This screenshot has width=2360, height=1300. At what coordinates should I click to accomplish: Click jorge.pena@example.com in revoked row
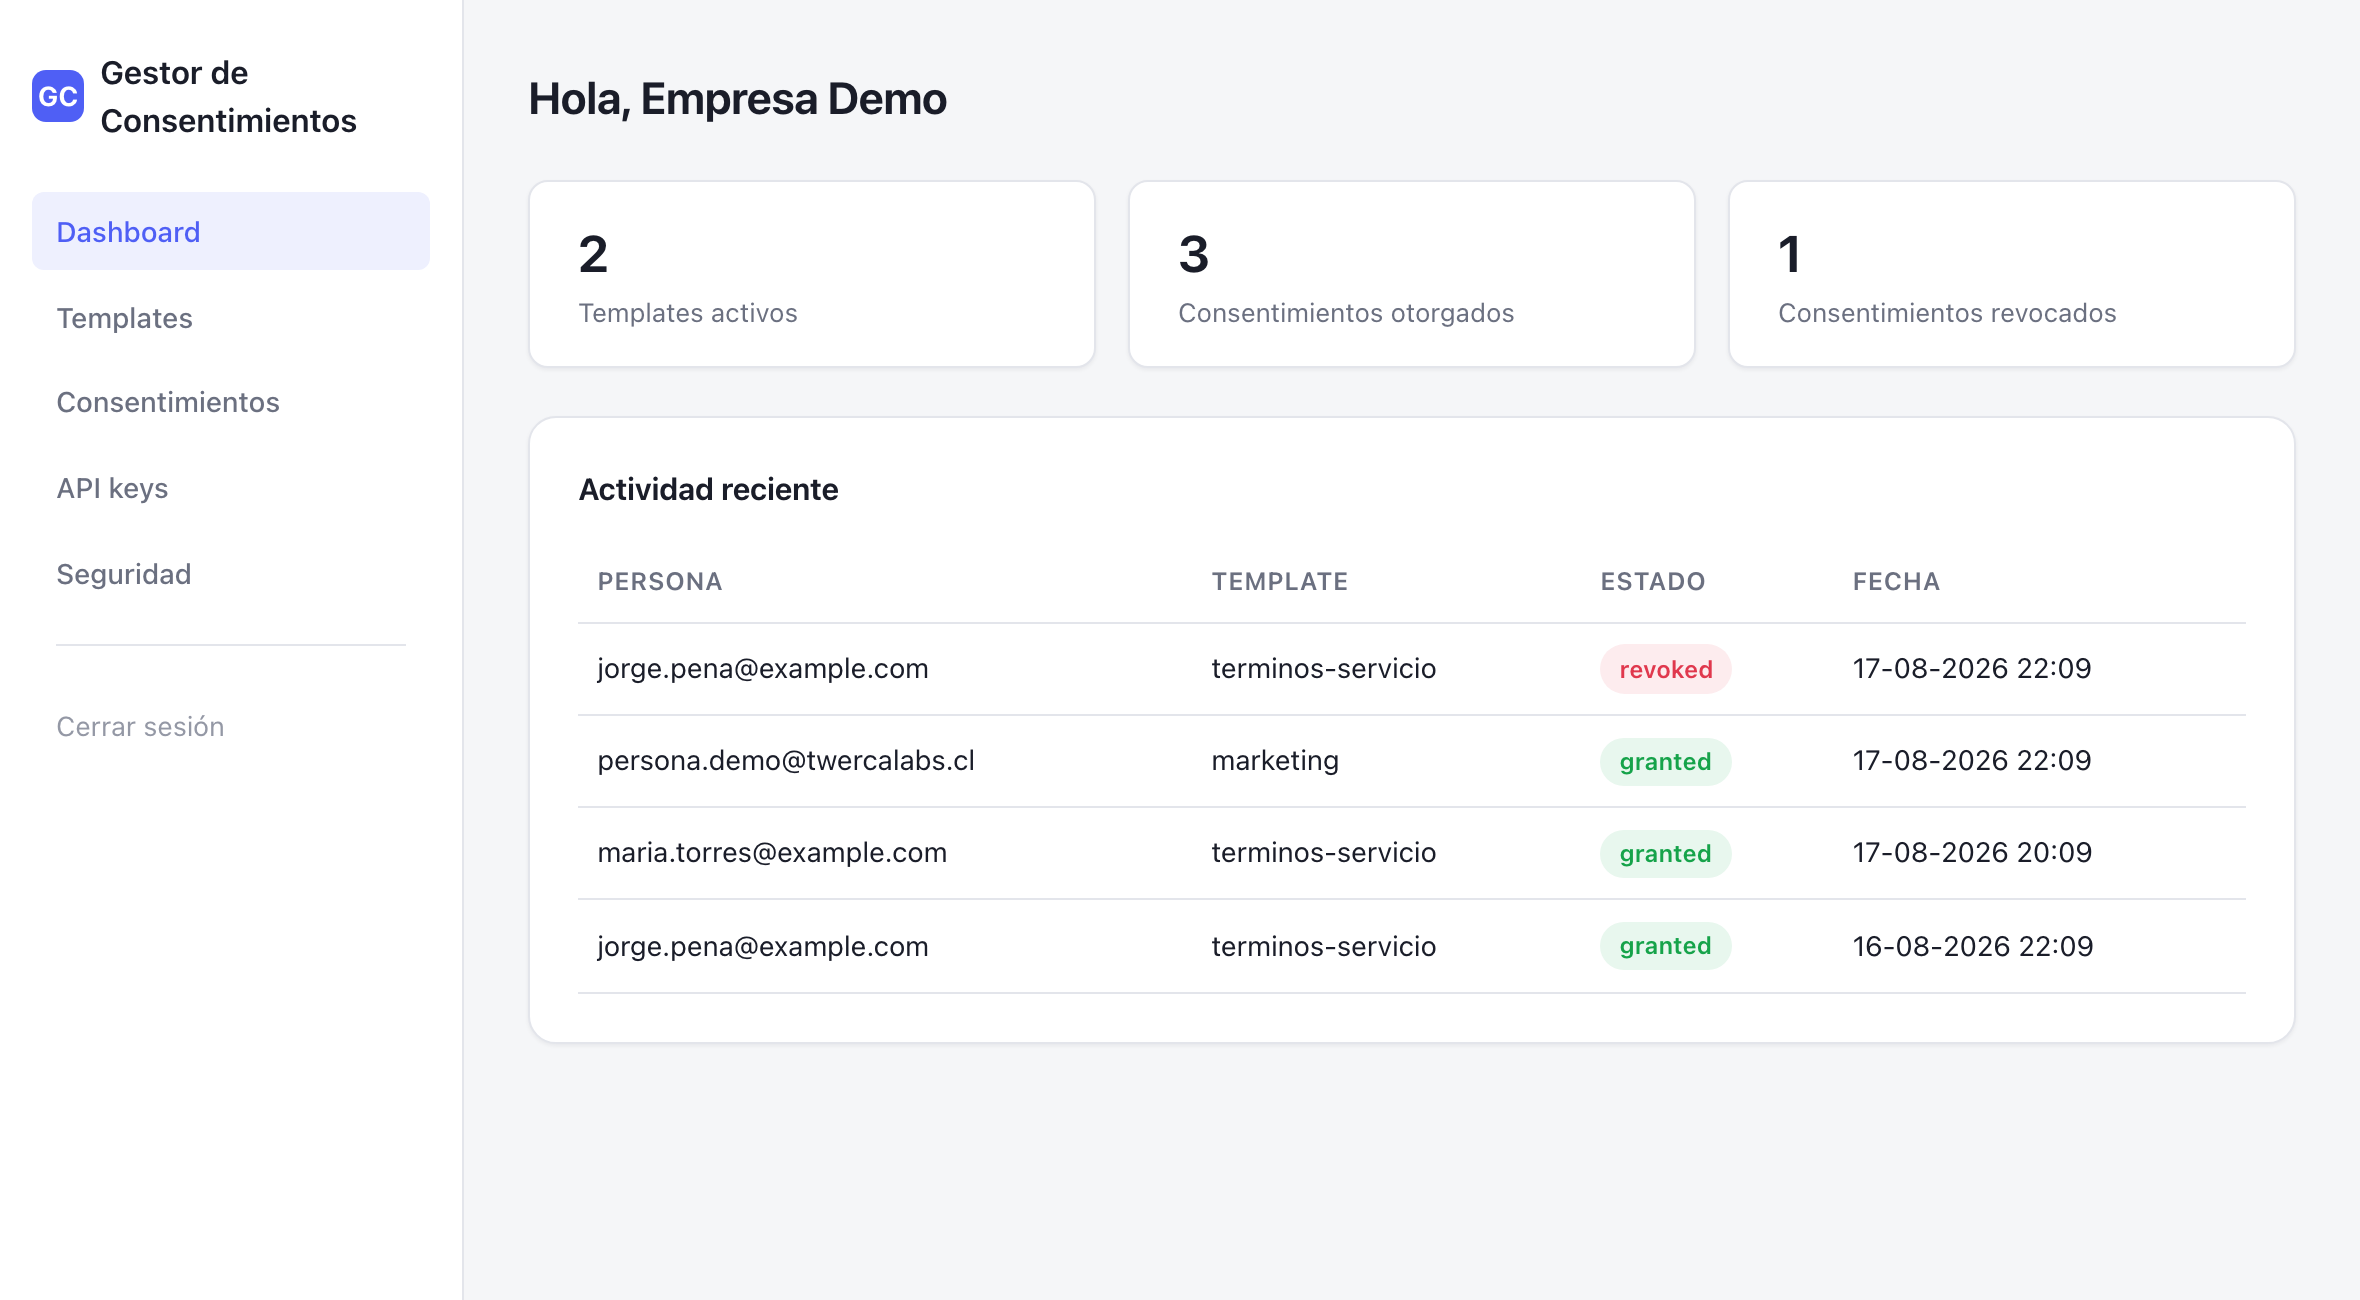763,668
